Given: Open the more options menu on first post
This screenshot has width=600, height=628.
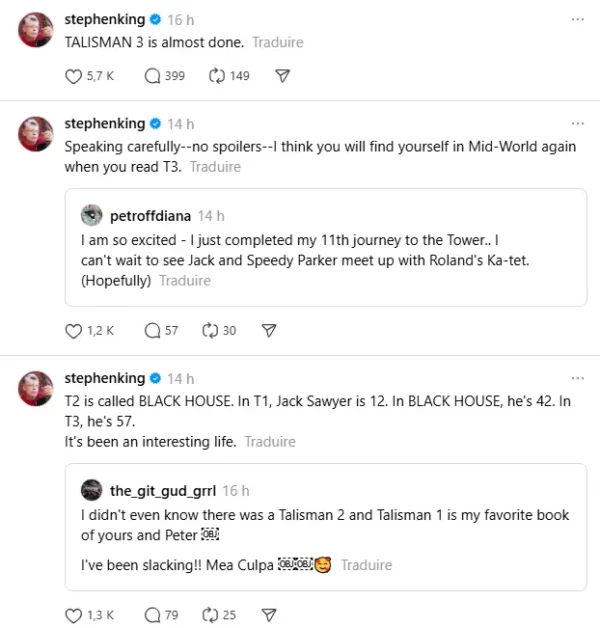Looking at the screenshot, I should [x=577, y=19].
